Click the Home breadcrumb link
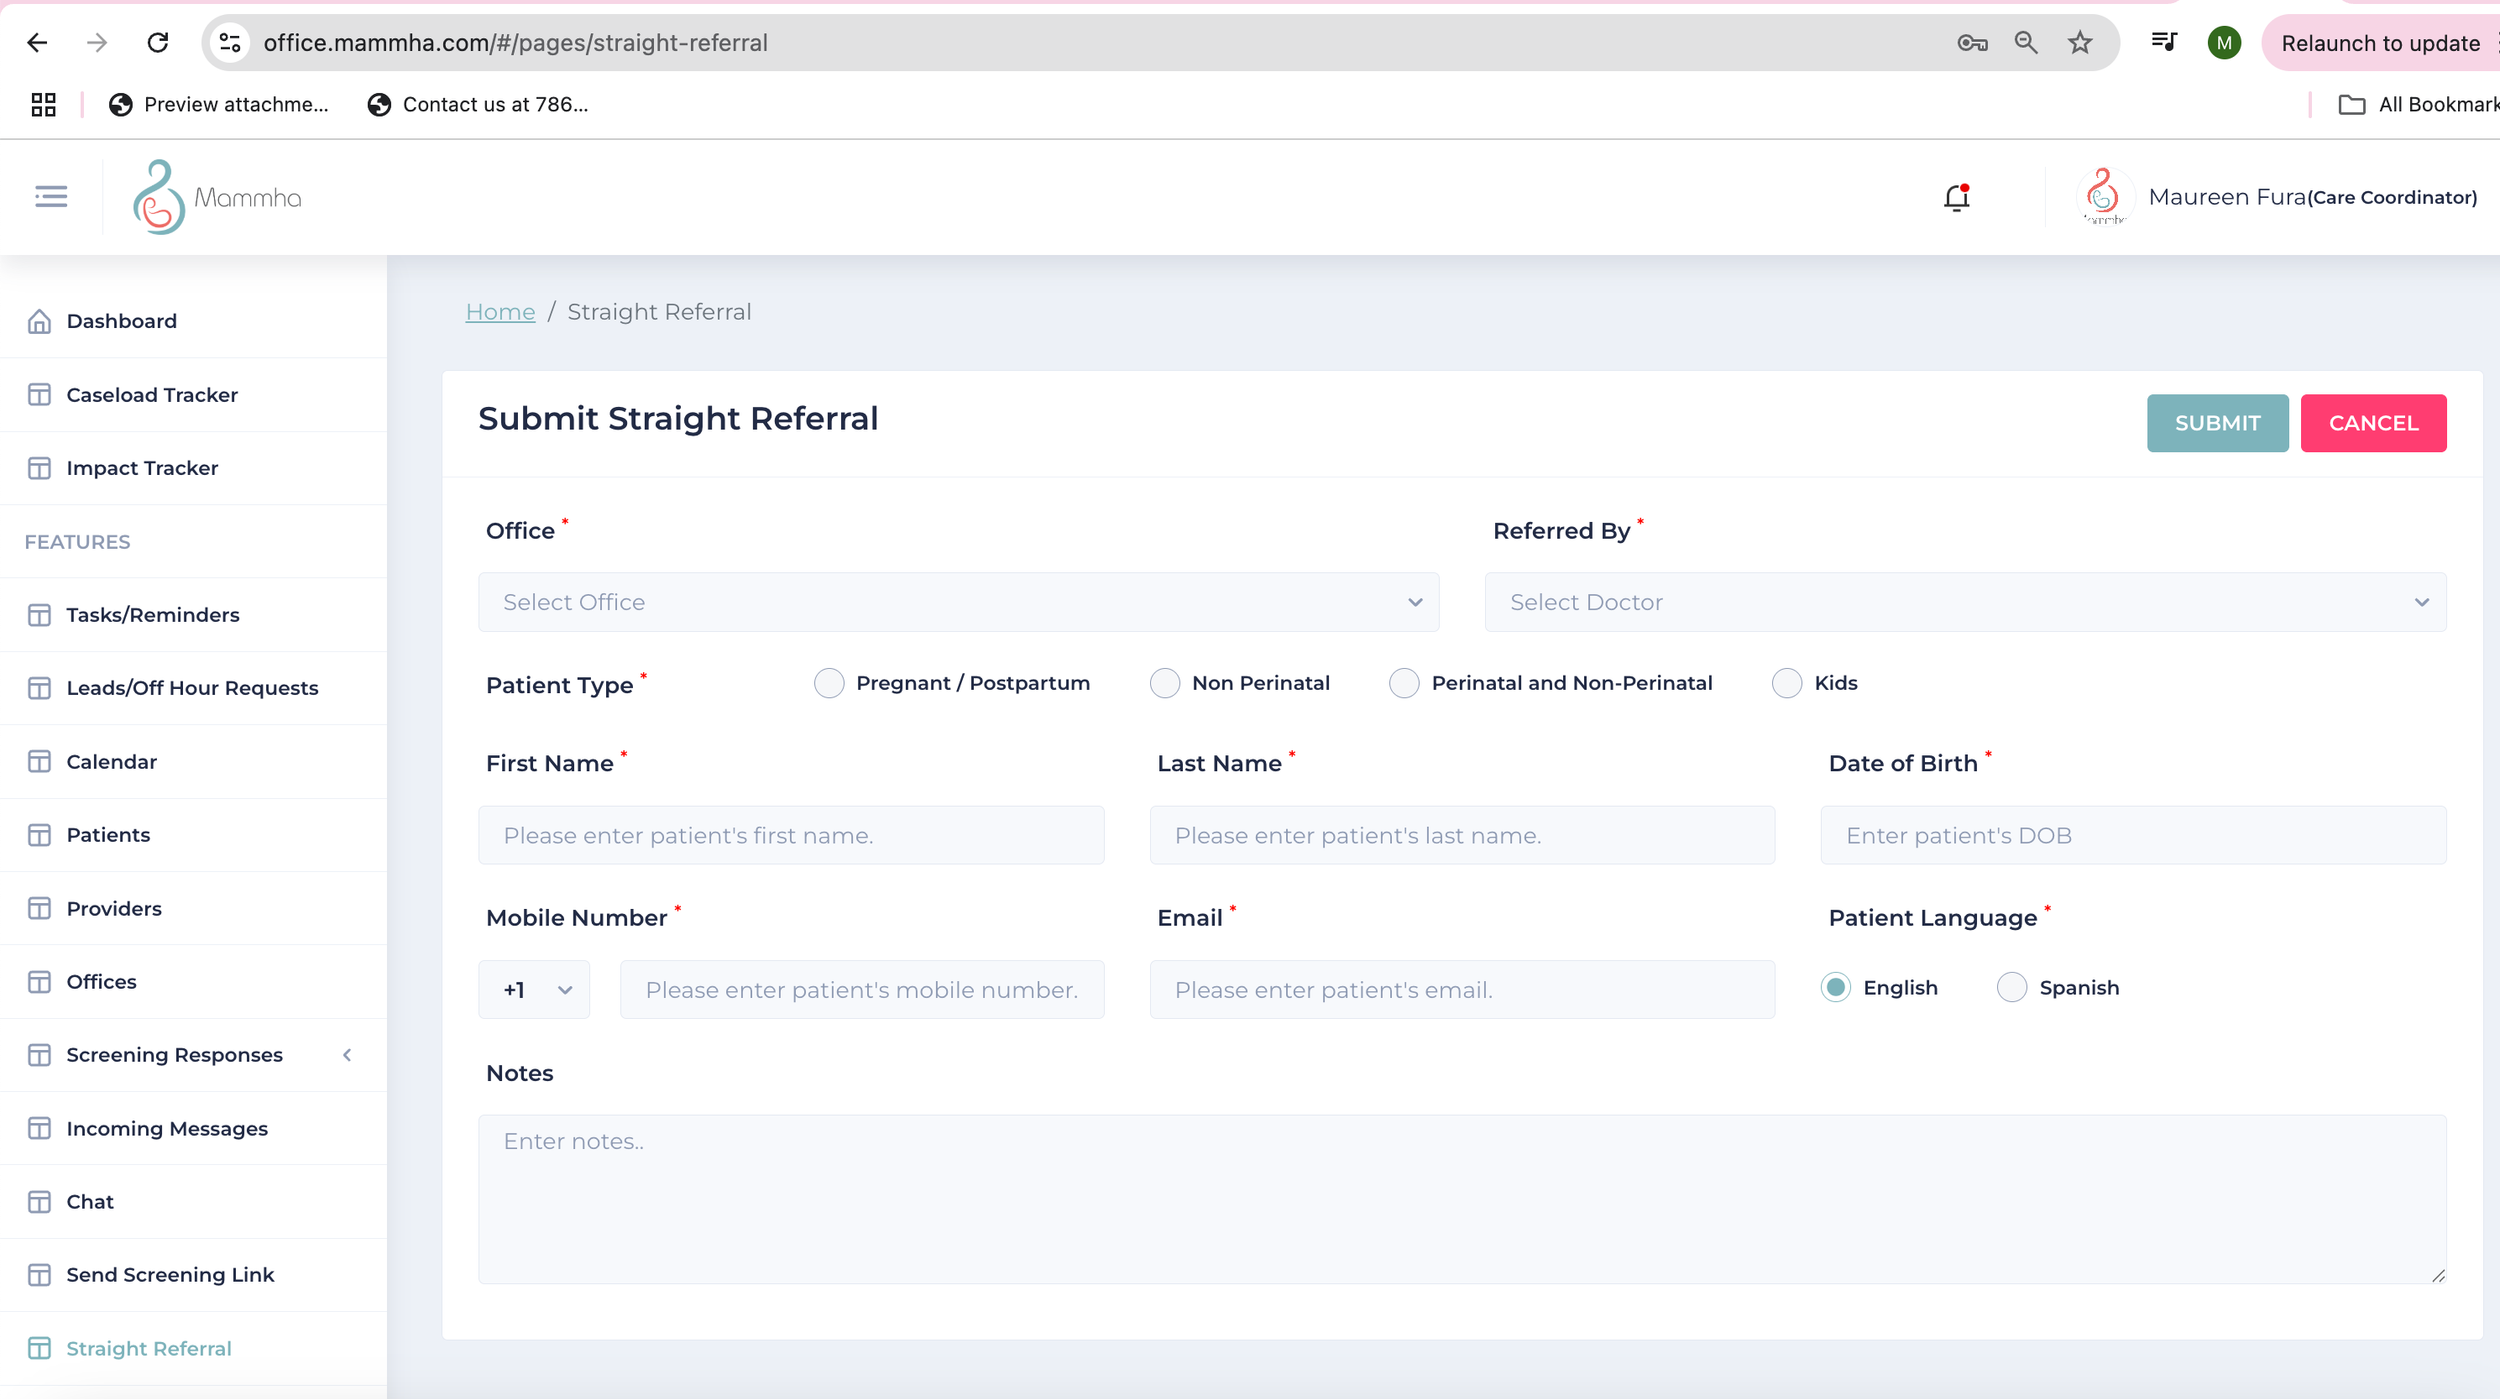 click(500, 312)
